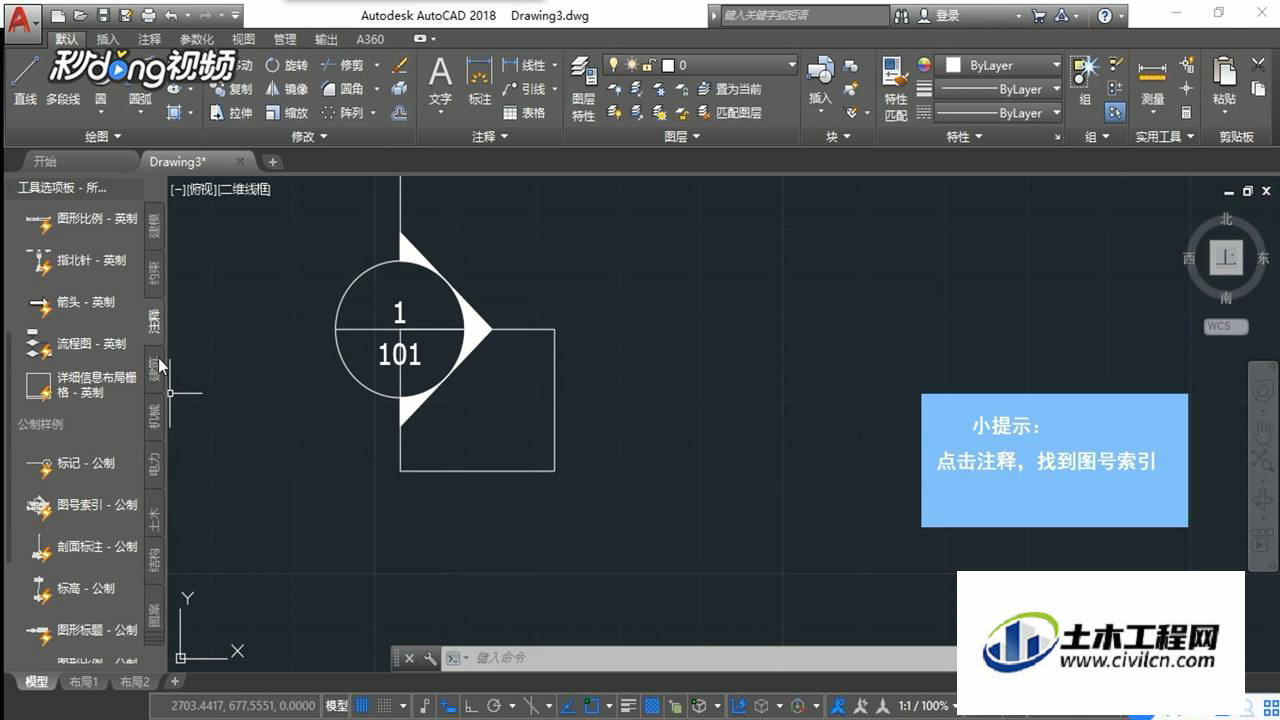The image size is (1280, 720).
Task: Switch to the A360 ribbon tab
Action: [370, 40]
